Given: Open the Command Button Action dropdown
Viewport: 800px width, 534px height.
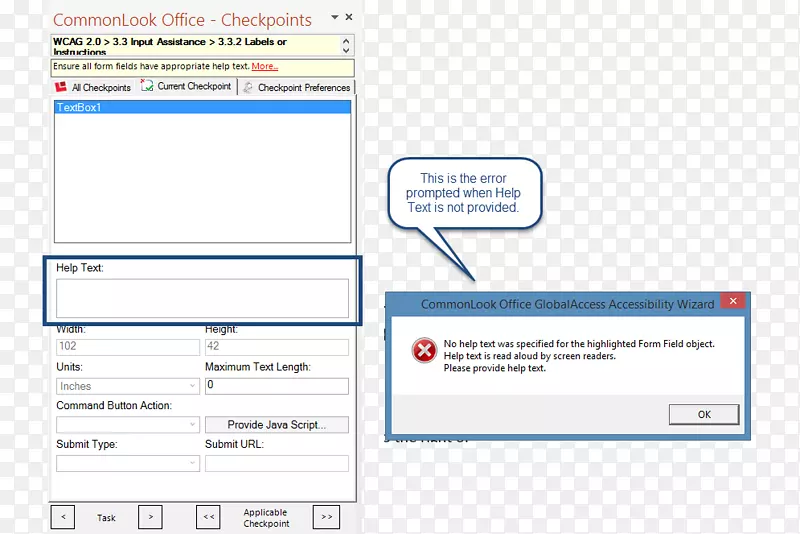Looking at the screenshot, I should (x=128, y=424).
